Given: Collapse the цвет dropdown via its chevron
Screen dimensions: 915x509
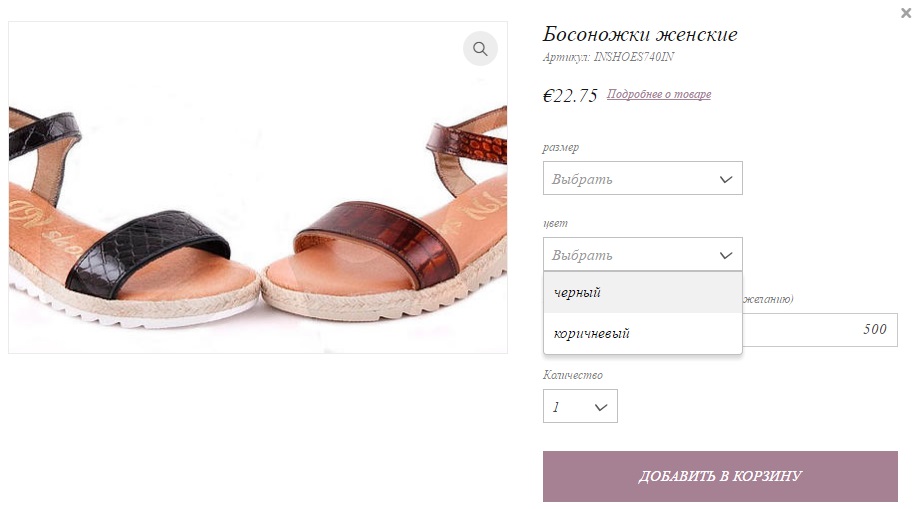Looking at the screenshot, I should [725, 255].
